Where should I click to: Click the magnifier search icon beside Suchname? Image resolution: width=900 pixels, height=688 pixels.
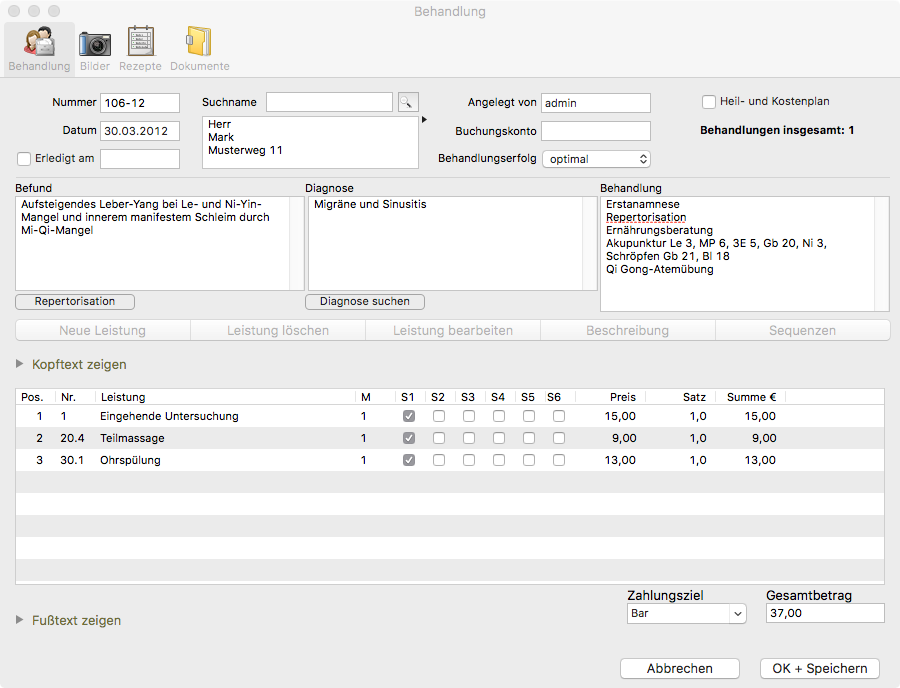(408, 102)
